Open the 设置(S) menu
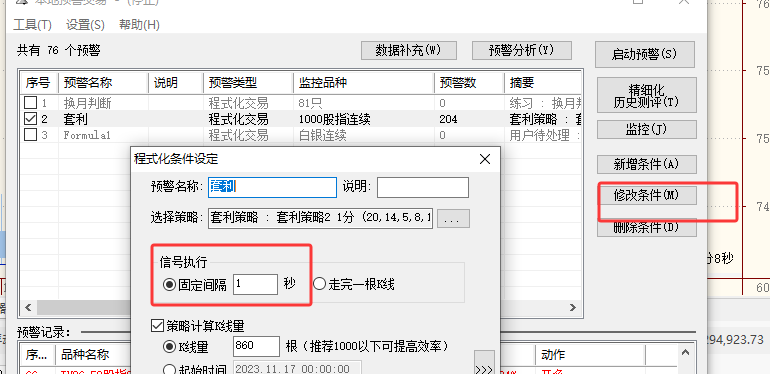770x374 pixels. coord(85,25)
